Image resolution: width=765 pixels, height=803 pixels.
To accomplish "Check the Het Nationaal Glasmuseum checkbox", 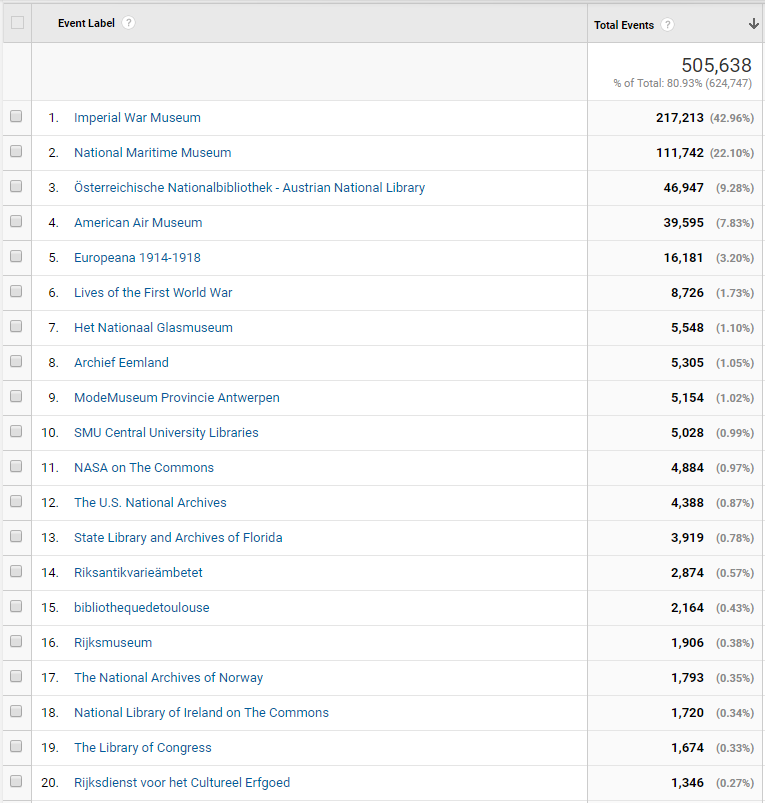I will (16, 326).
